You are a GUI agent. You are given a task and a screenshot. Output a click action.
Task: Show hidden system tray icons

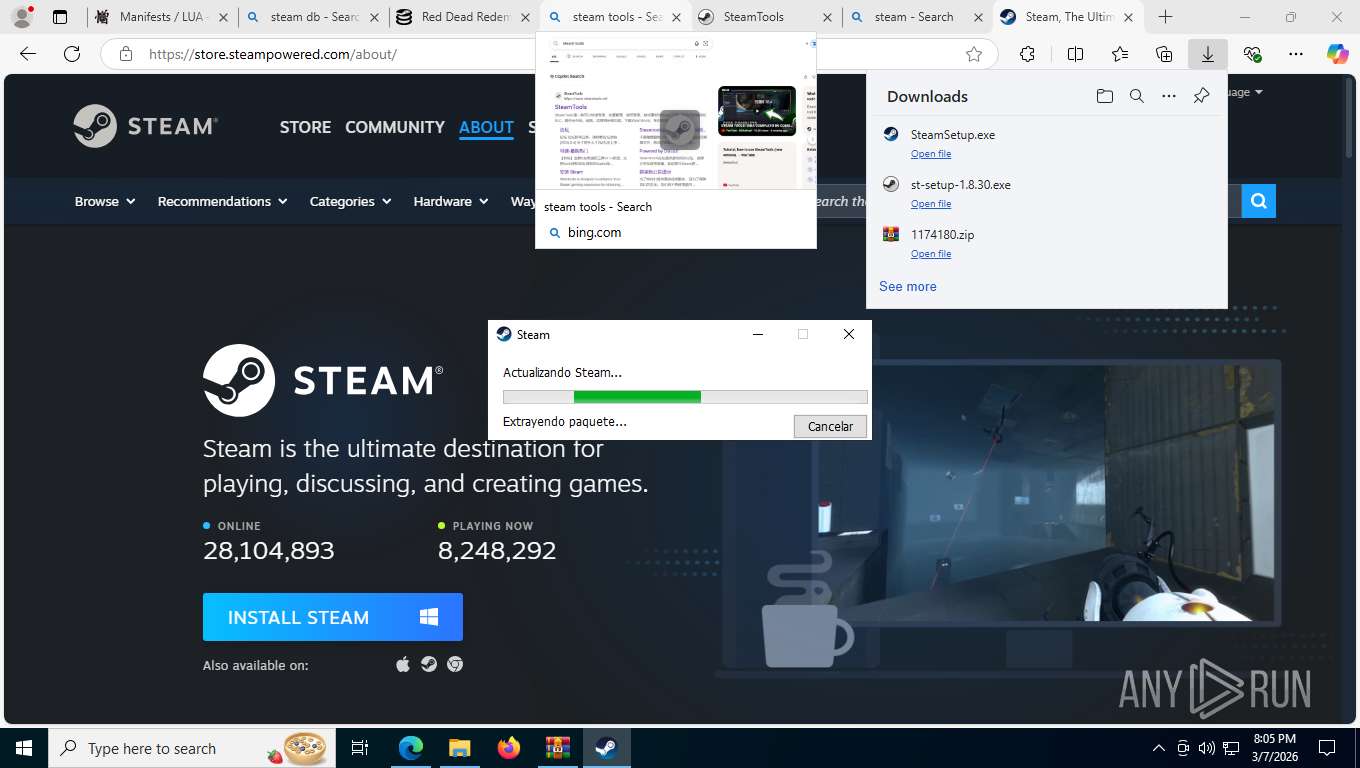(x=1159, y=748)
